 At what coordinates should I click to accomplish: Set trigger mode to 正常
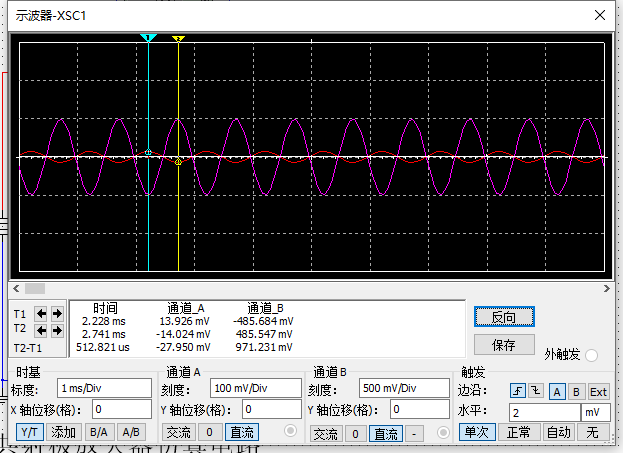519,432
